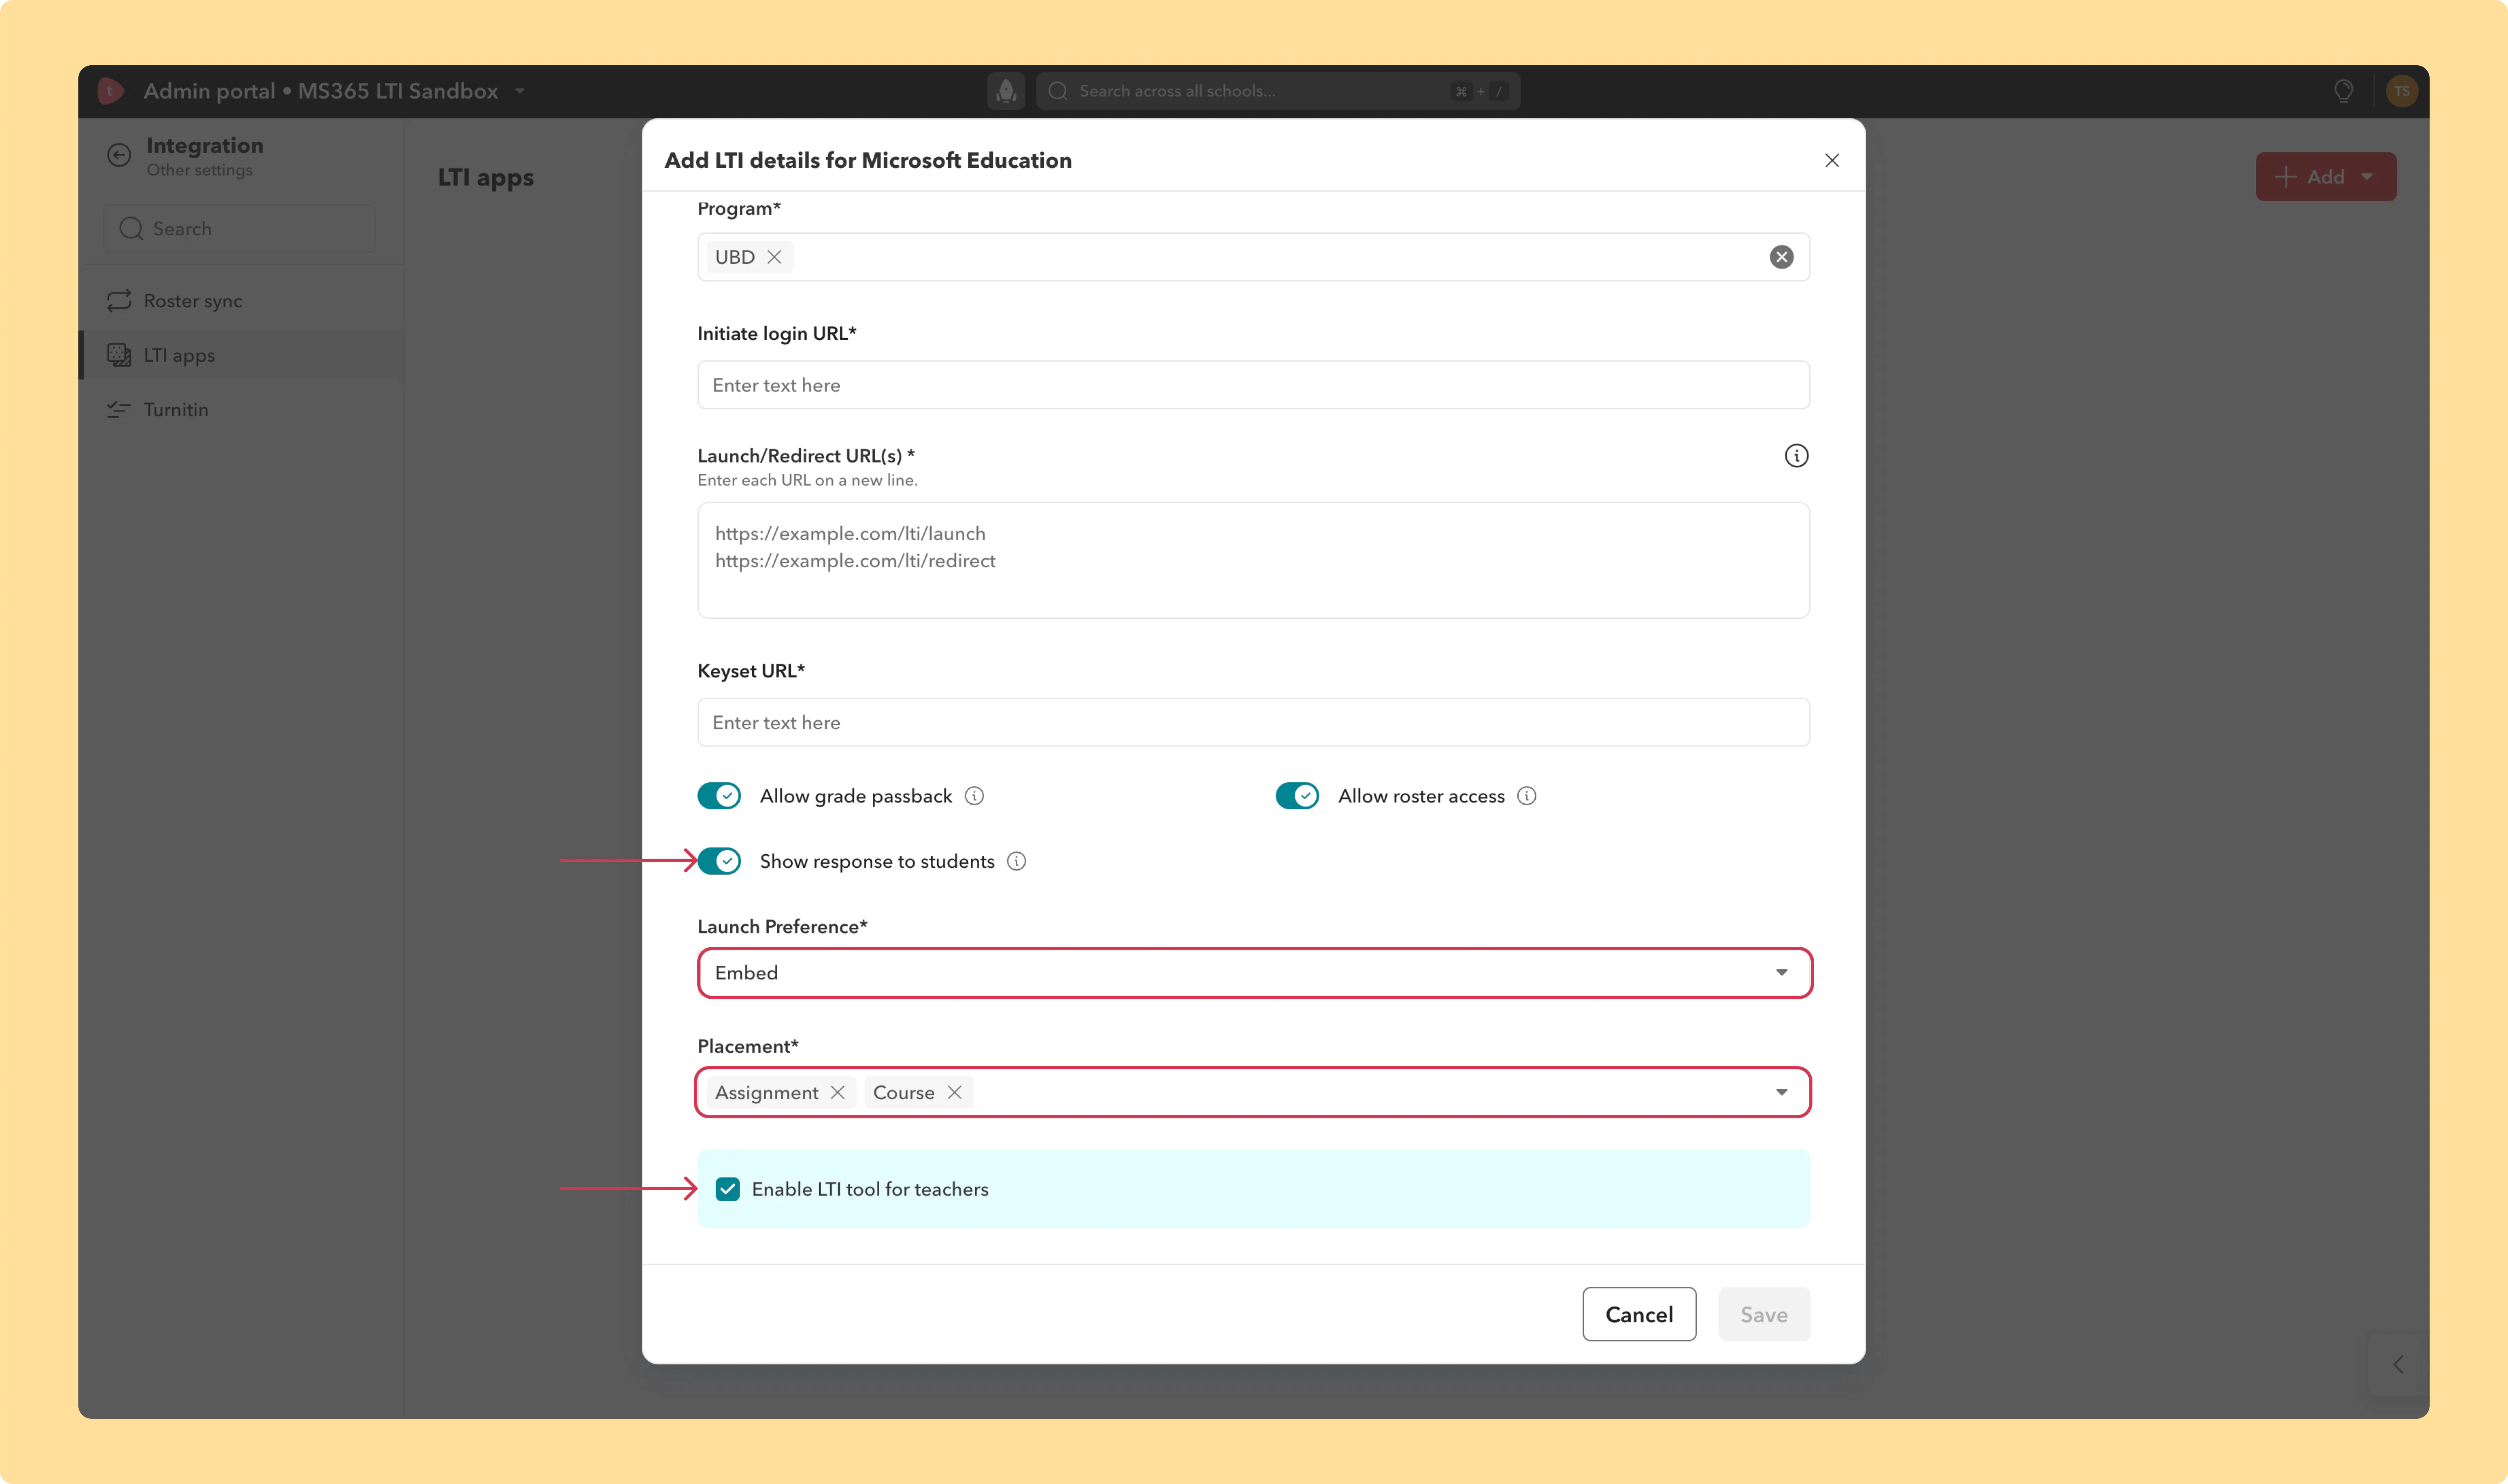This screenshot has height=1484, width=2508.
Task: Open the Launch Preference dropdown
Action: tap(1254, 973)
